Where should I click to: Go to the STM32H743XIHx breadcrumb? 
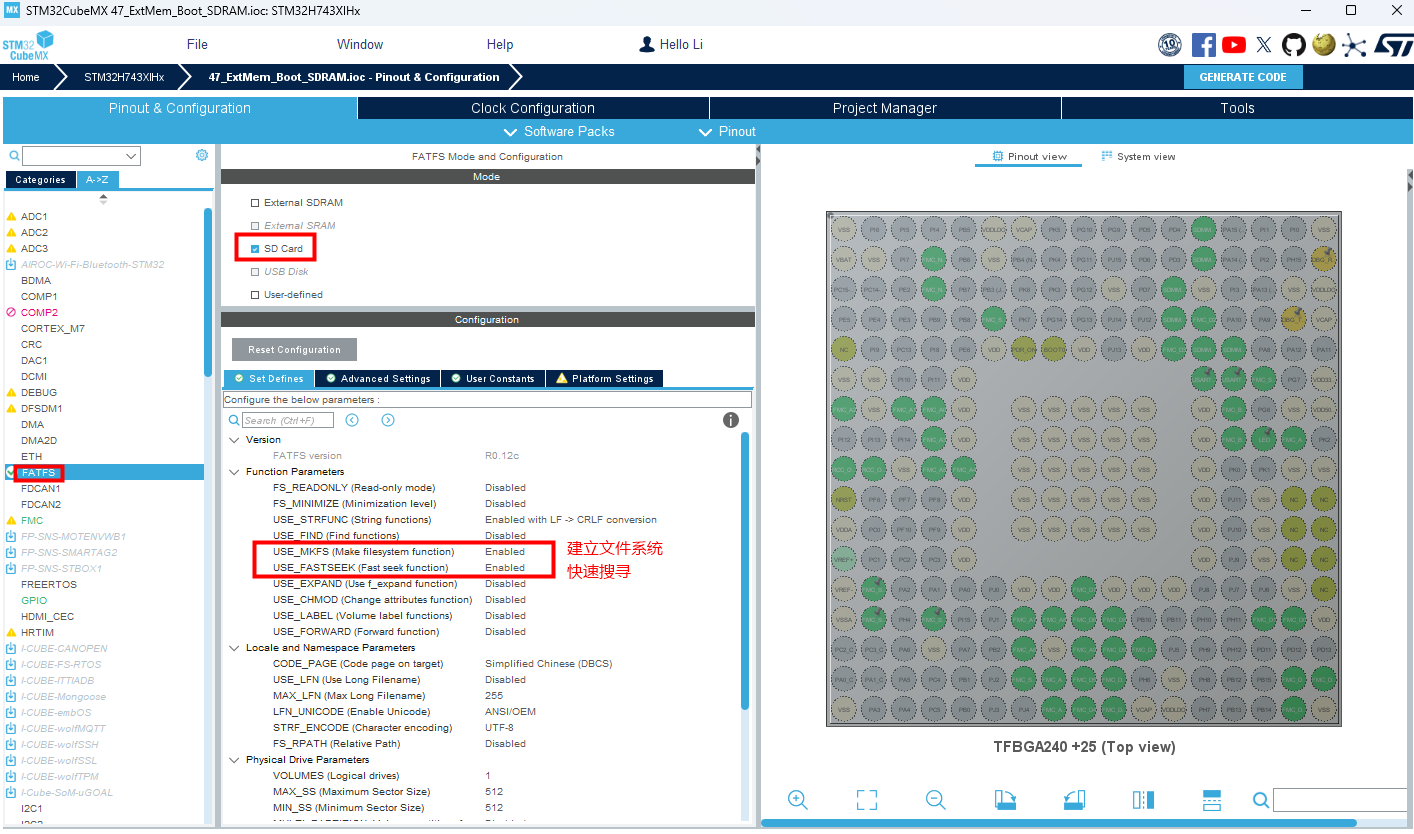click(x=124, y=77)
